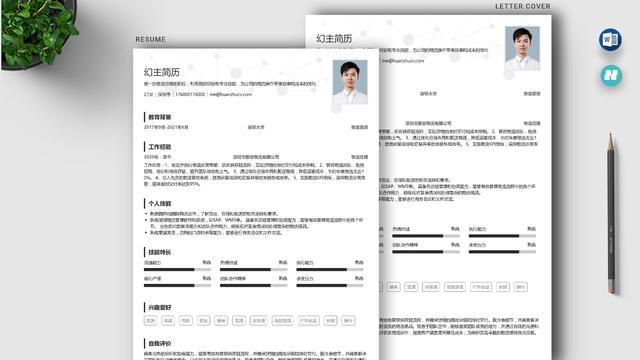Click the 幻主简历 title on the front resume

tap(162, 72)
